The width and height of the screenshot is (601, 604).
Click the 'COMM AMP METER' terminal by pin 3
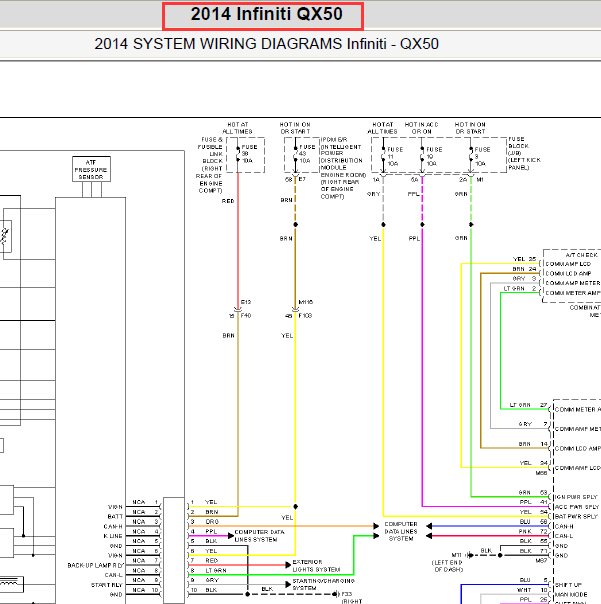(x=573, y=283)
